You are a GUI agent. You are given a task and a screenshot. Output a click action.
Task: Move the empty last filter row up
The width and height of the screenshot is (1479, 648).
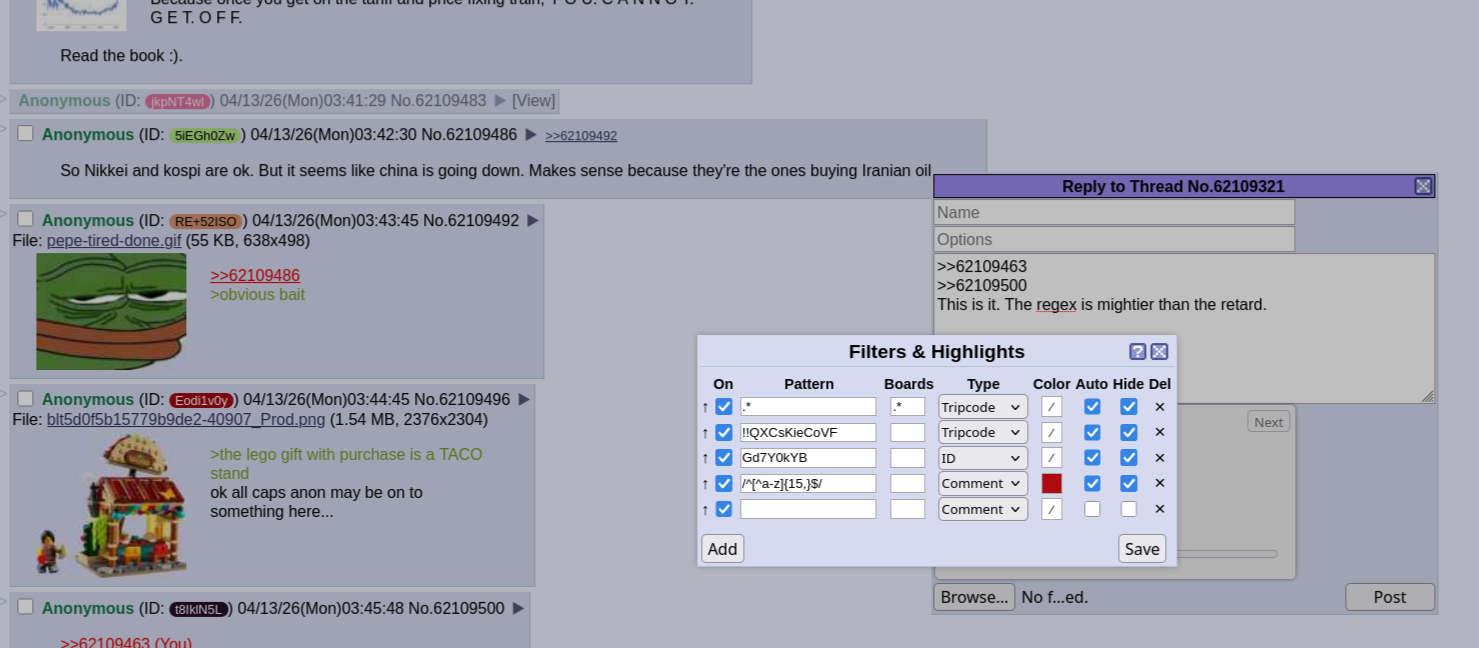[705, 509]
